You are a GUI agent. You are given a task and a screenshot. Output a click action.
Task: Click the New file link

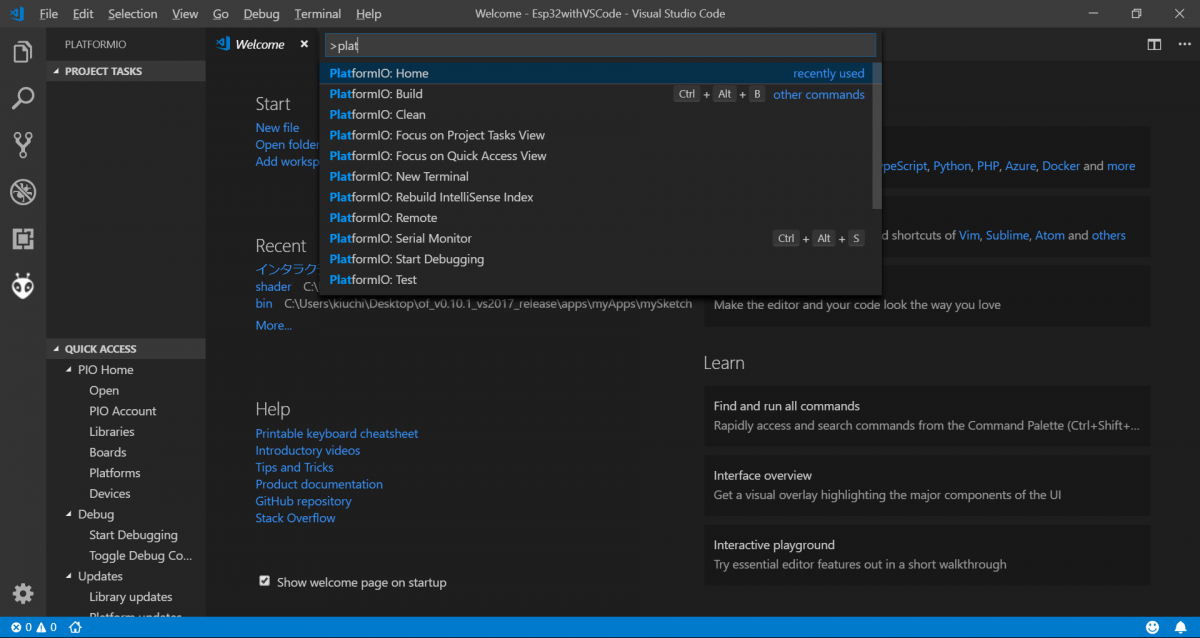coord(277,128)
